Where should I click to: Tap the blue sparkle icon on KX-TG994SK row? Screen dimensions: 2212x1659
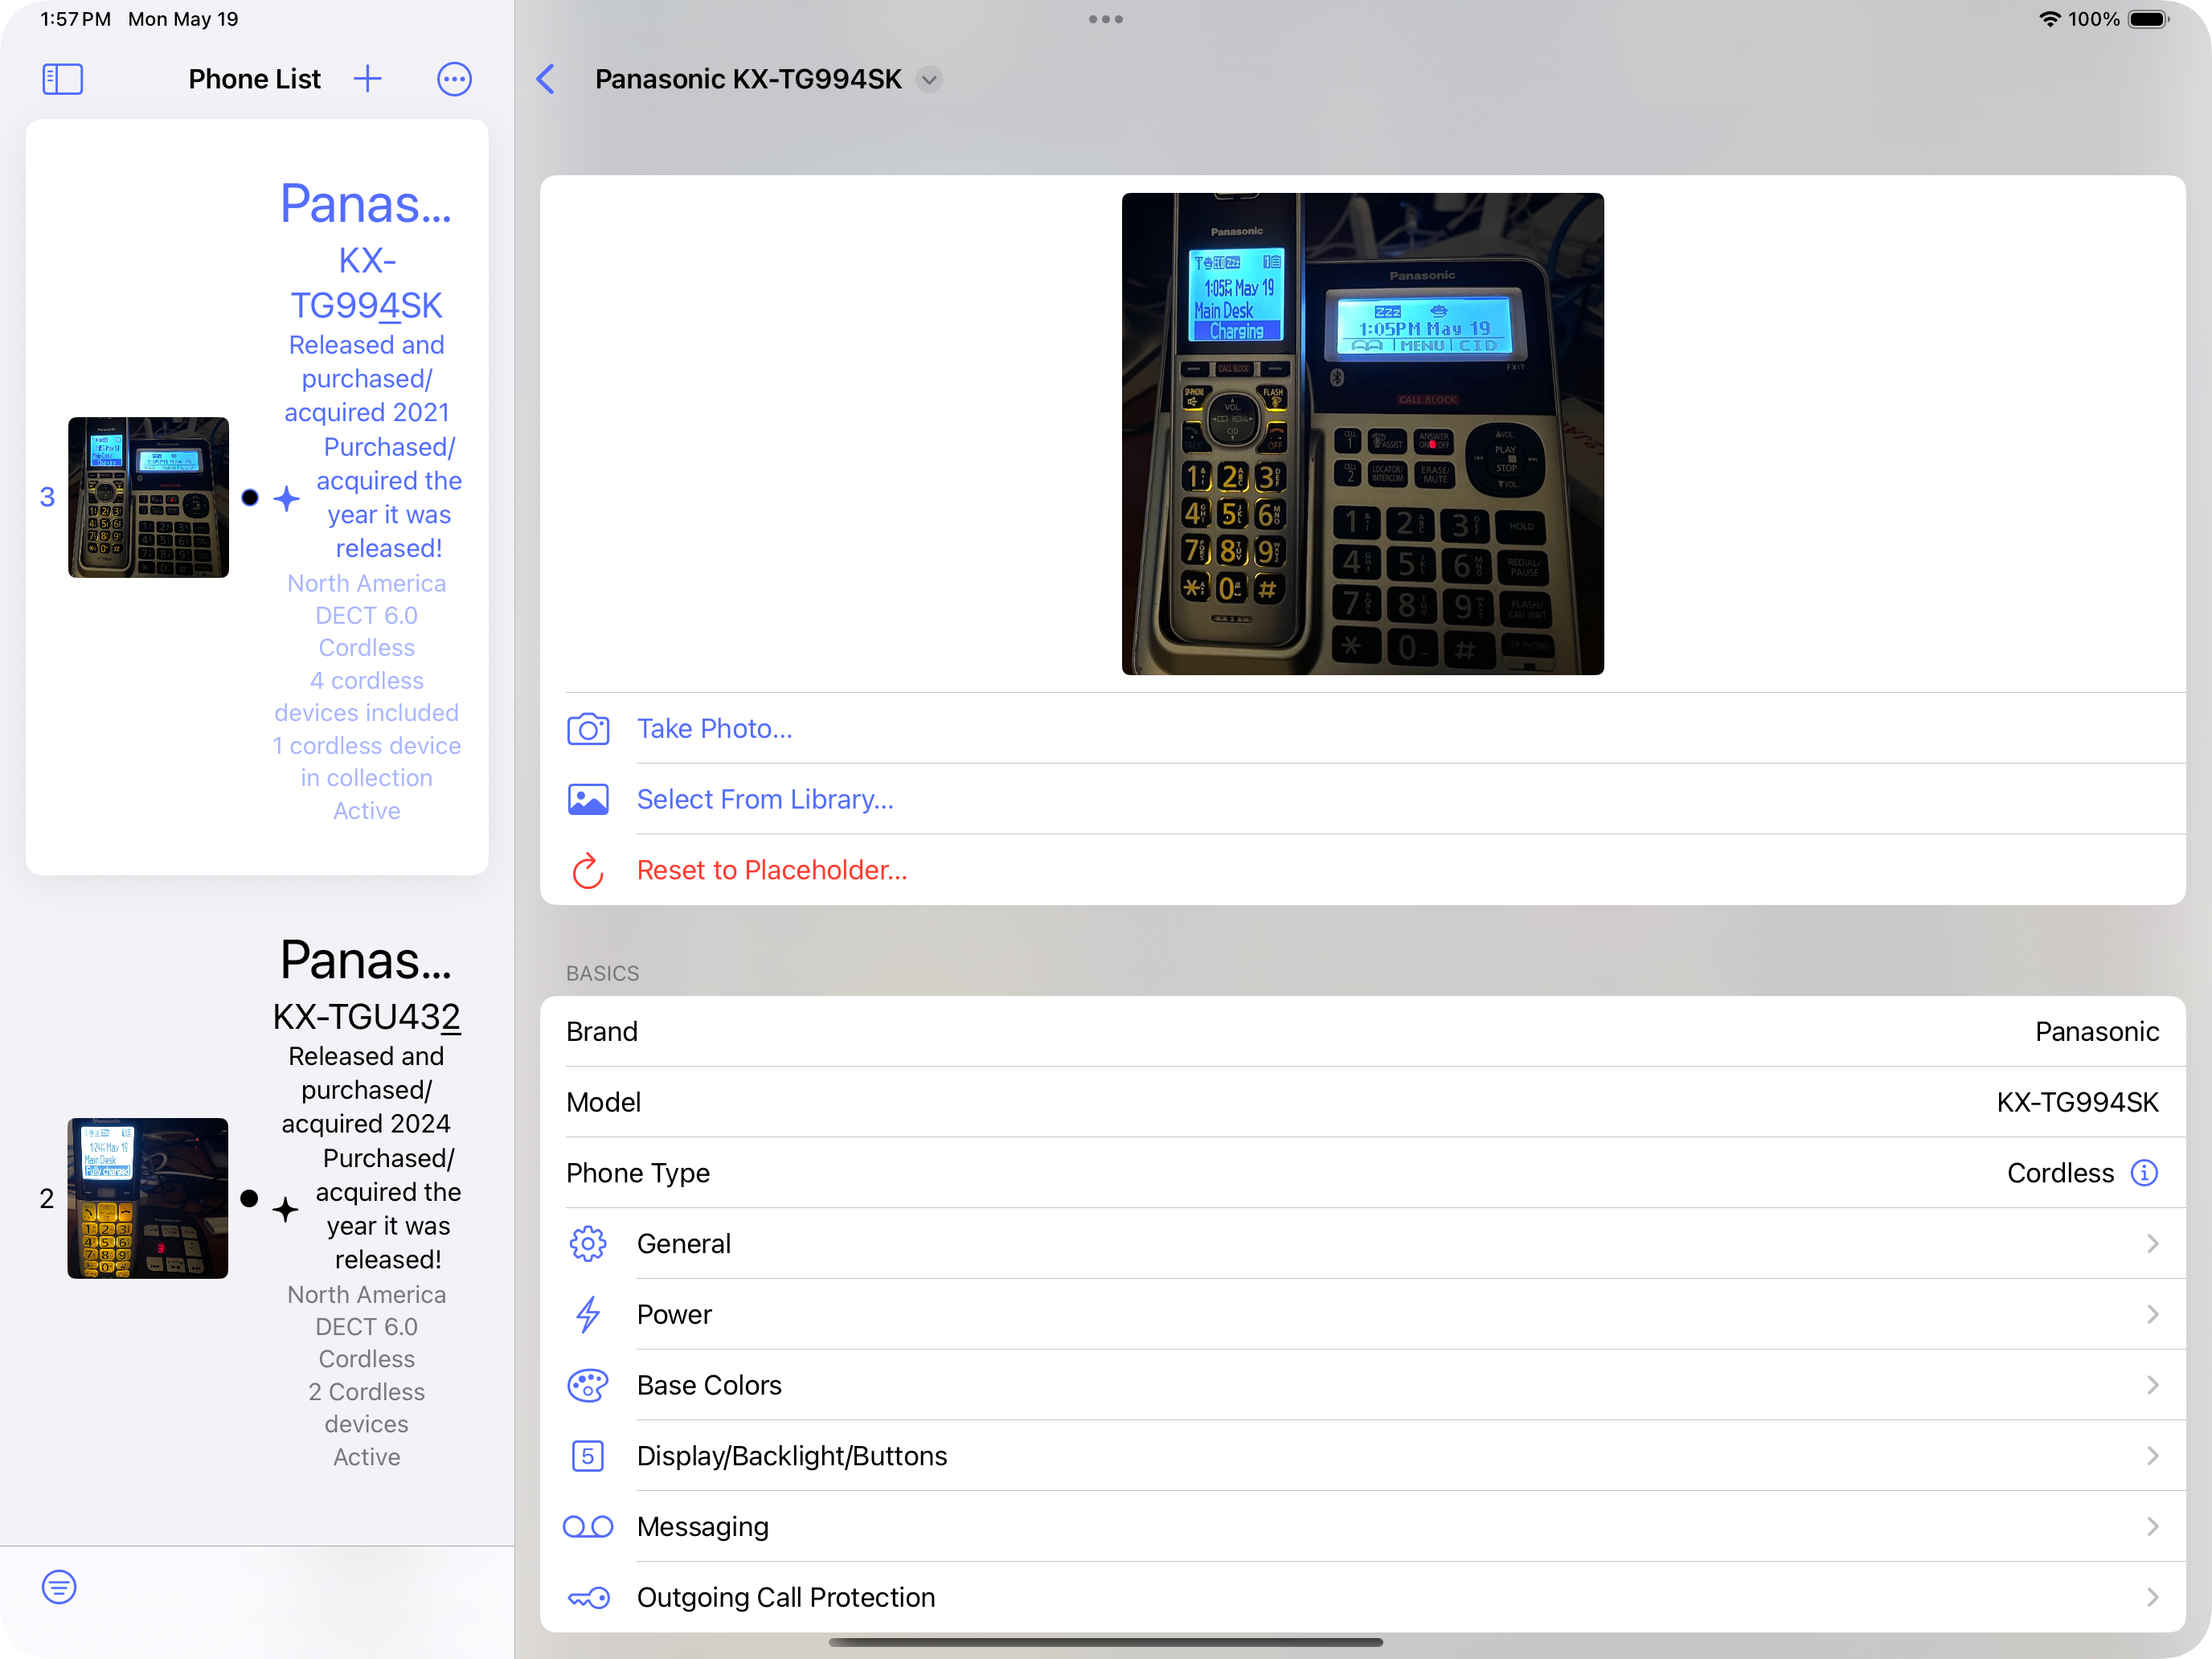pyautogui.click(x=287, y=498)
